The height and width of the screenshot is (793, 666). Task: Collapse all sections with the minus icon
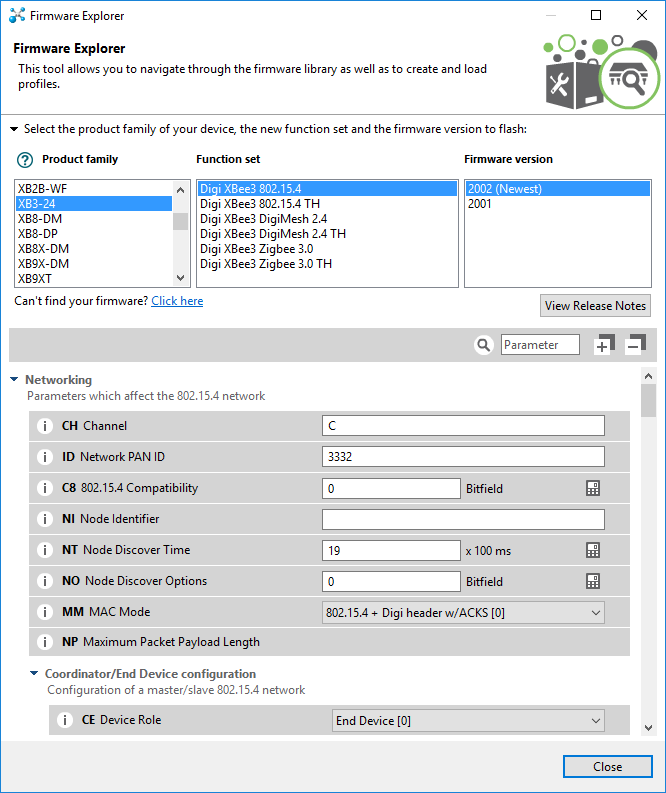click(x=636, y=344)
